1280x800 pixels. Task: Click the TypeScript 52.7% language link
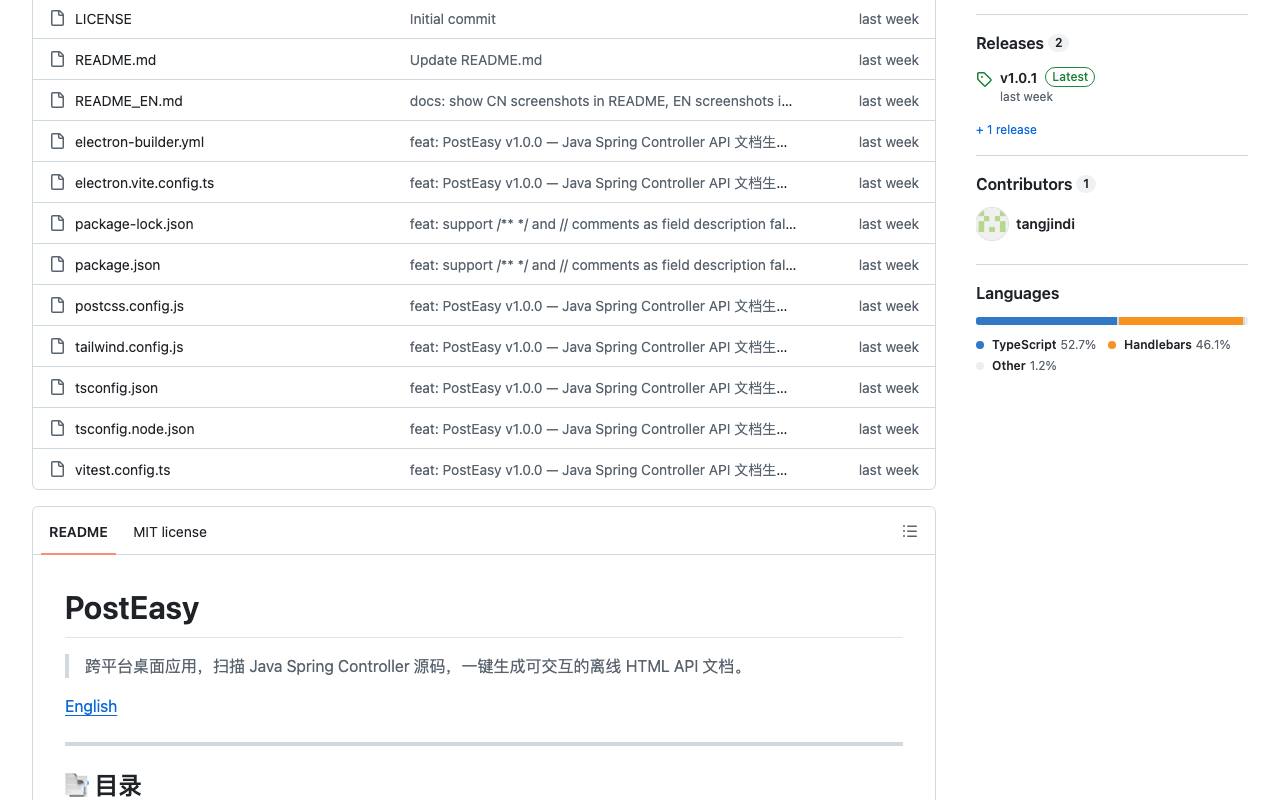click(x=1036, y=345)
